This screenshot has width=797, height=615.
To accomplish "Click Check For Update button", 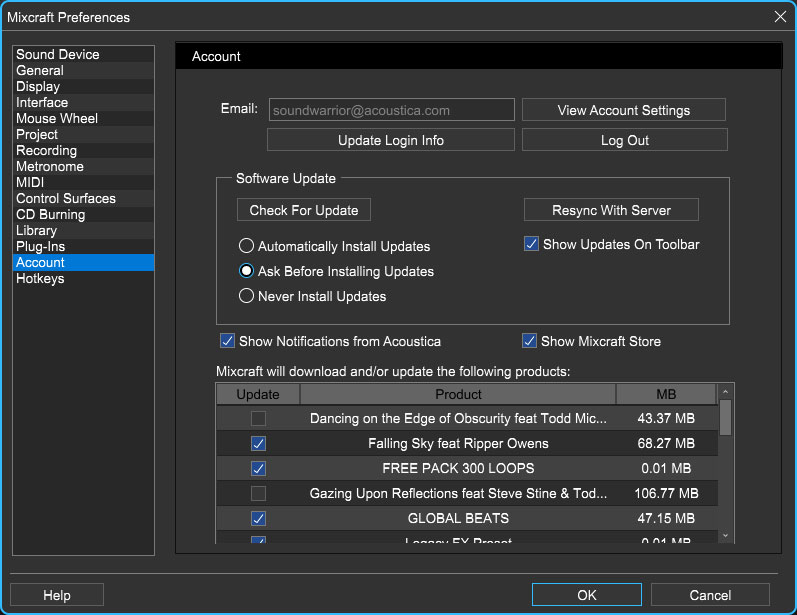I will (304, 210).
